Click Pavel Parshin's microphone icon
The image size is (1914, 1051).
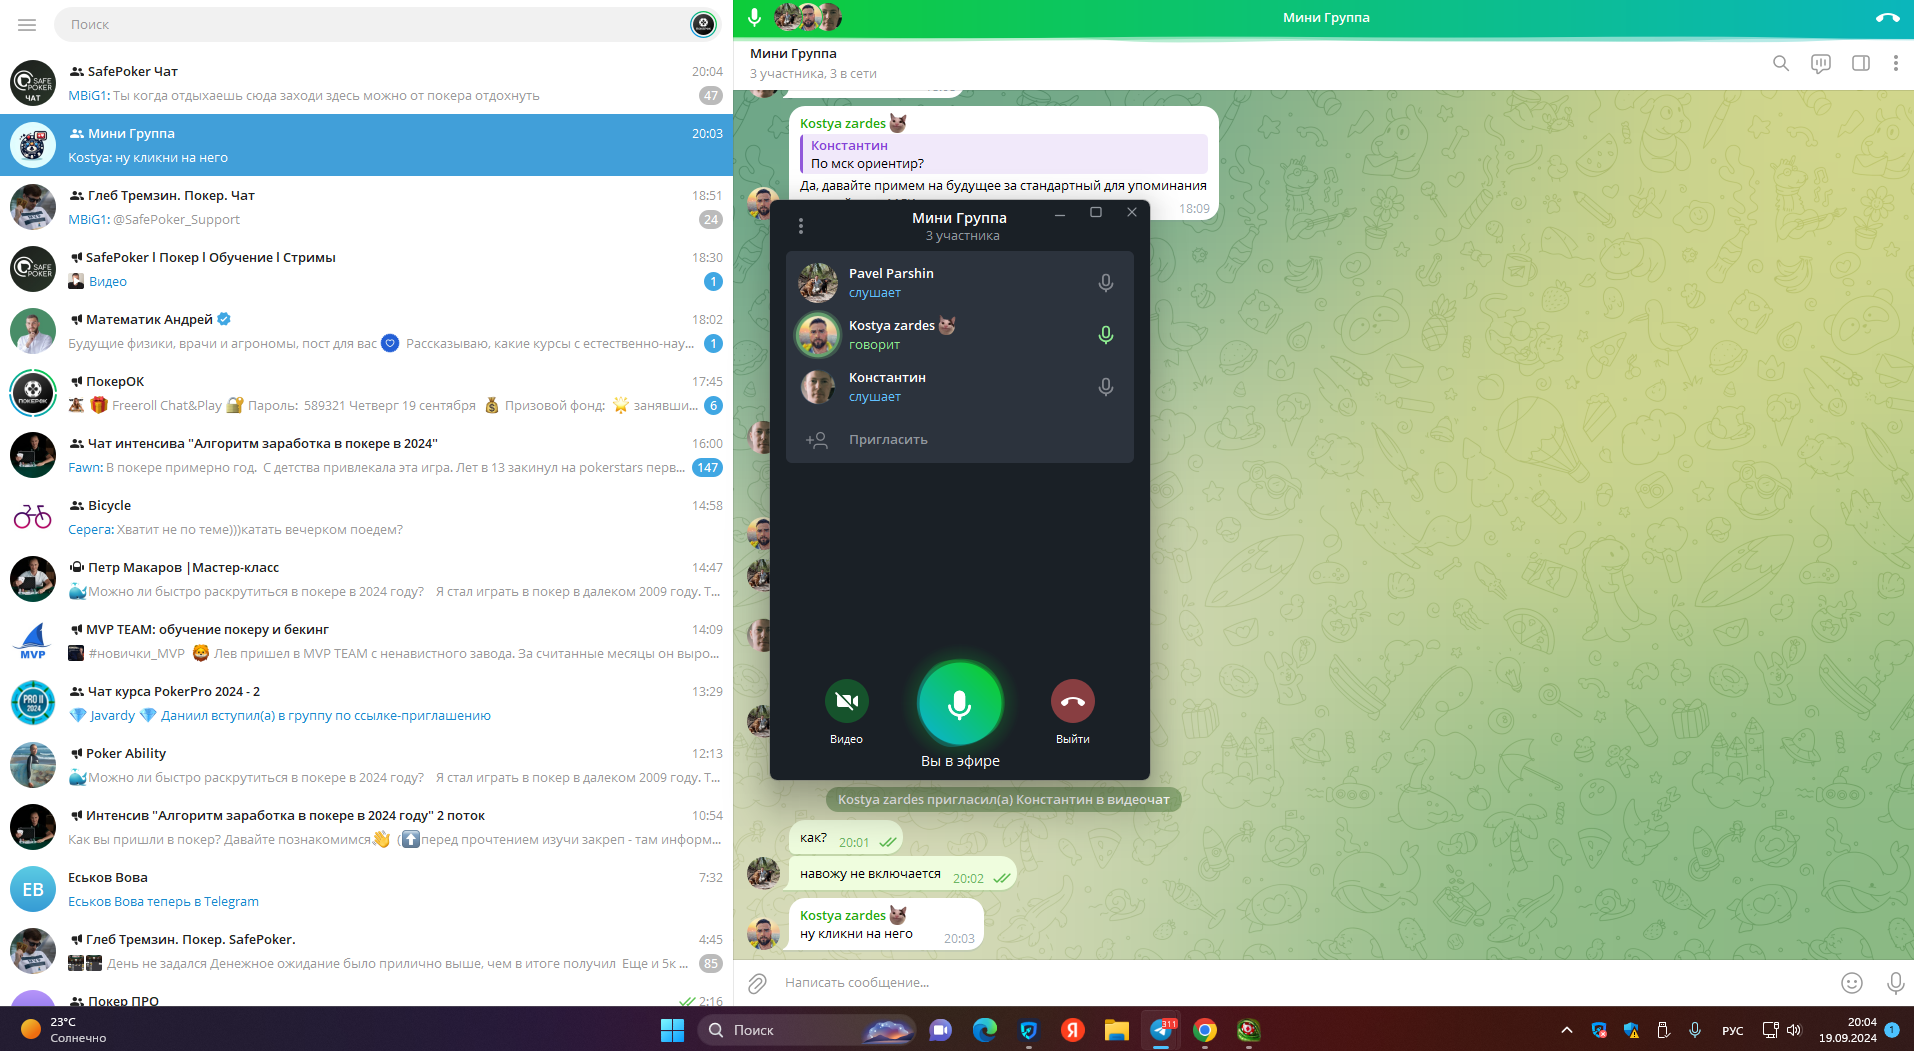point(1105,283)
